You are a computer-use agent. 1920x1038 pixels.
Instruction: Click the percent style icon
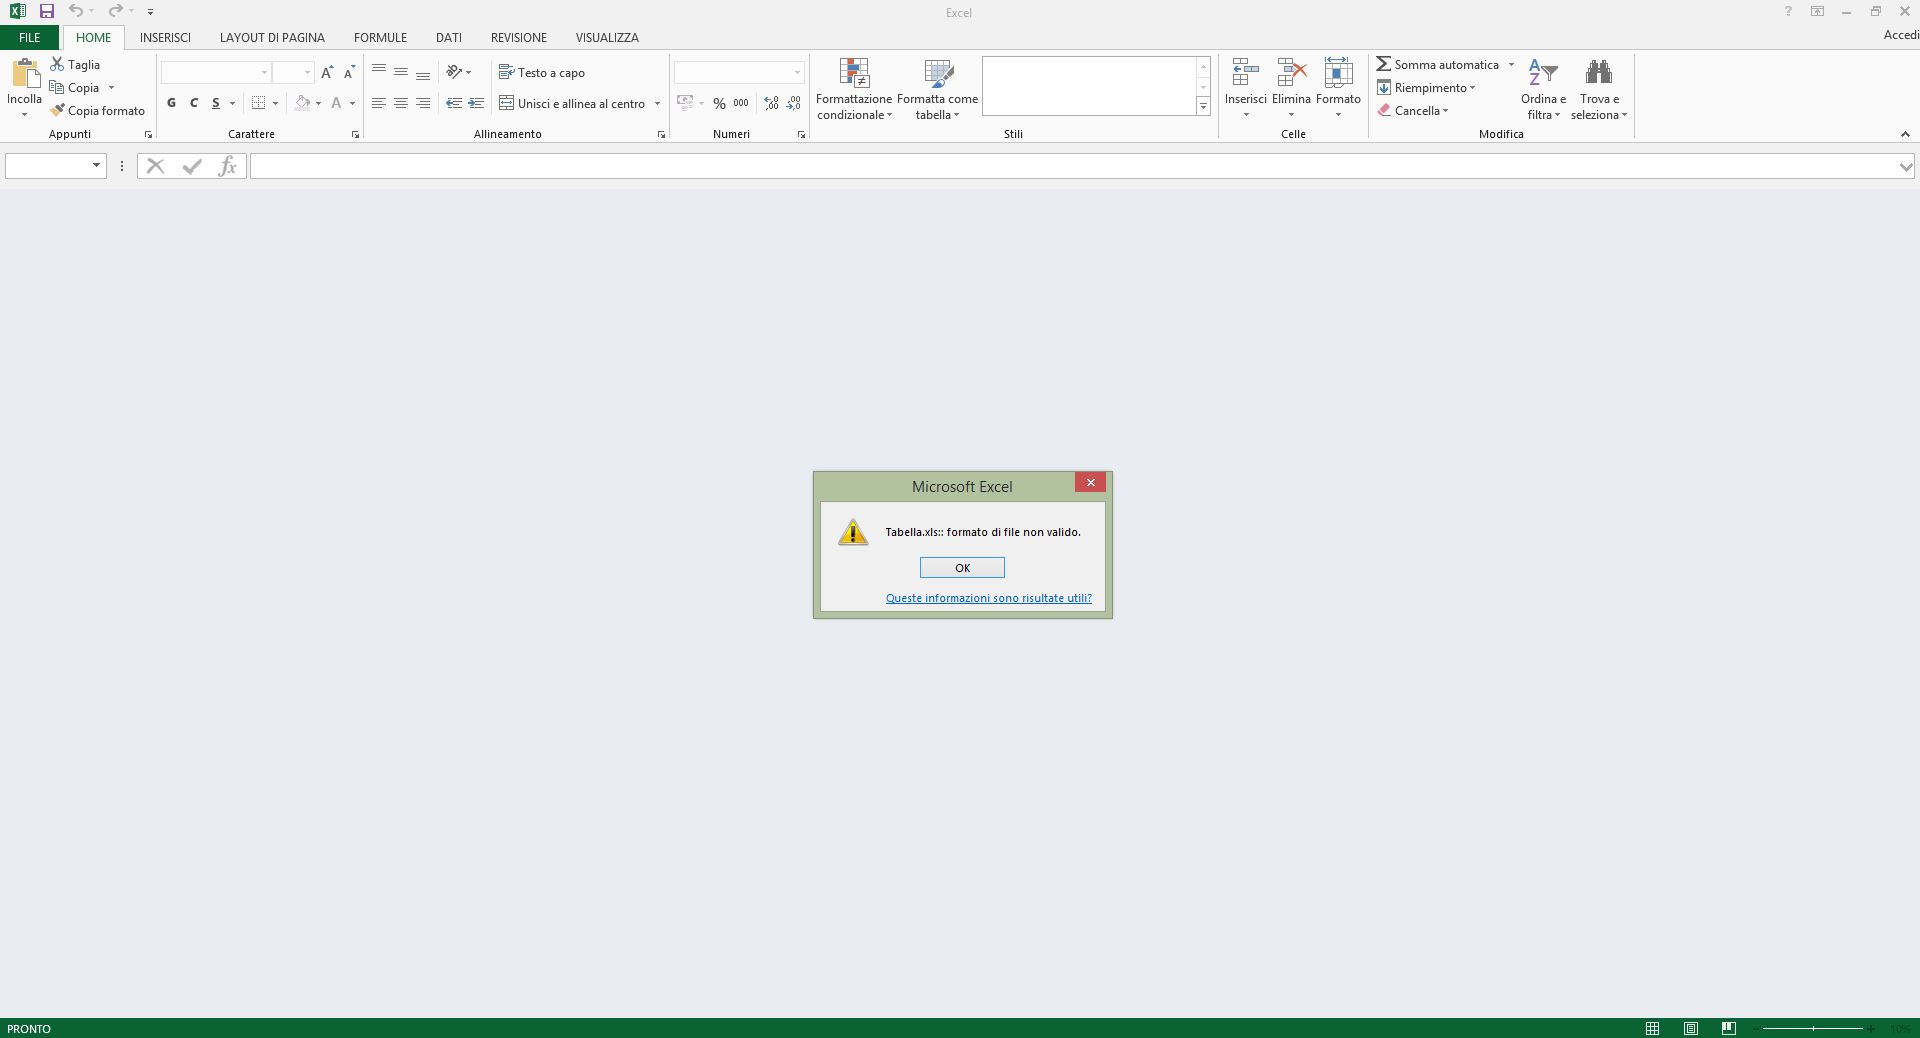719,103
